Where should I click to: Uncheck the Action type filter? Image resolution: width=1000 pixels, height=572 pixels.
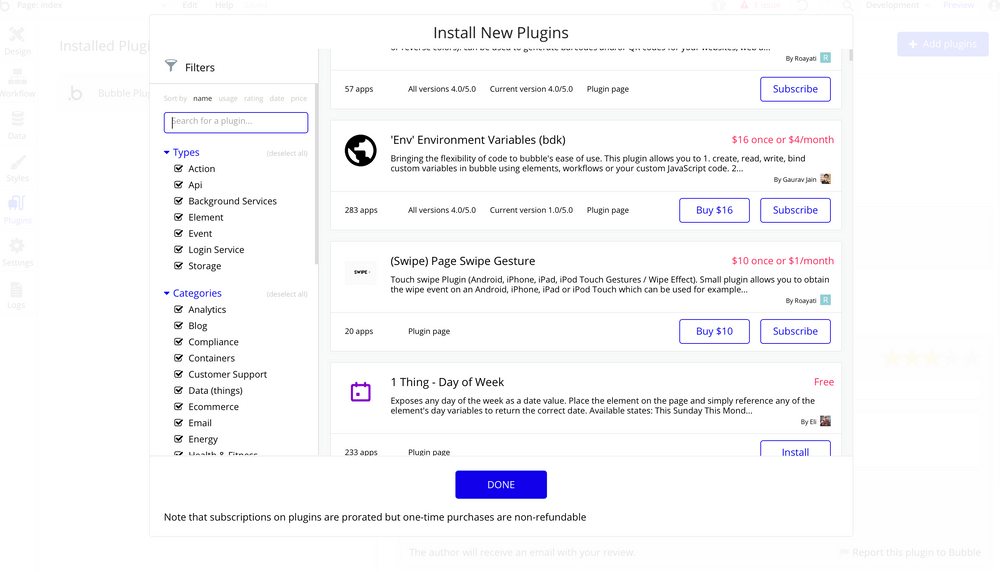tap(179, 168)
